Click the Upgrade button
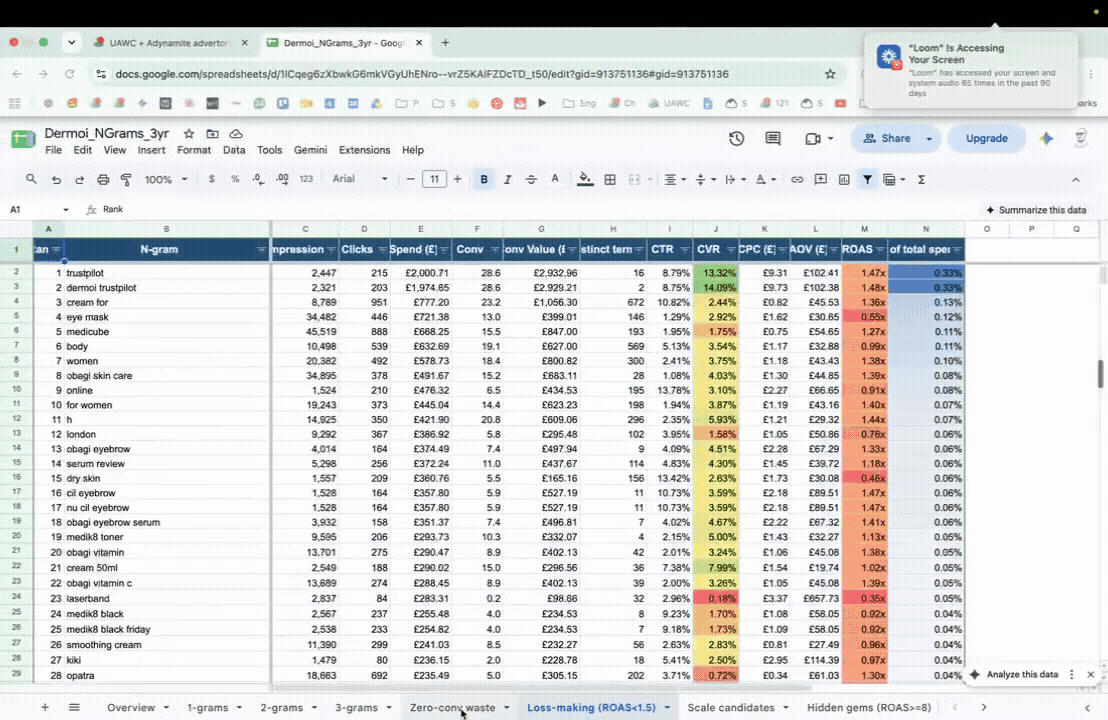Image resolution: width=1108 pixels, height=720 pixels. [x=986, y=138]
